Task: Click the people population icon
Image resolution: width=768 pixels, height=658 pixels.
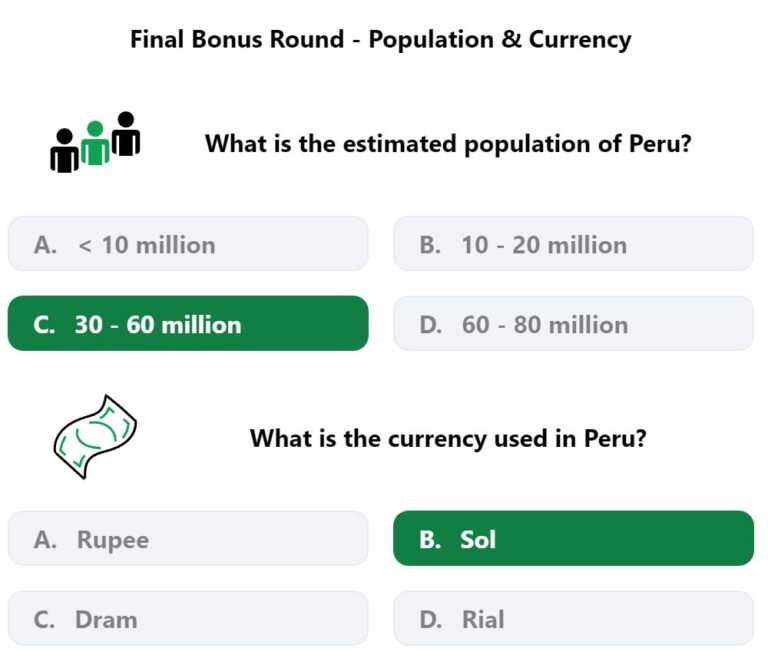Action: (x=95, y=142)
